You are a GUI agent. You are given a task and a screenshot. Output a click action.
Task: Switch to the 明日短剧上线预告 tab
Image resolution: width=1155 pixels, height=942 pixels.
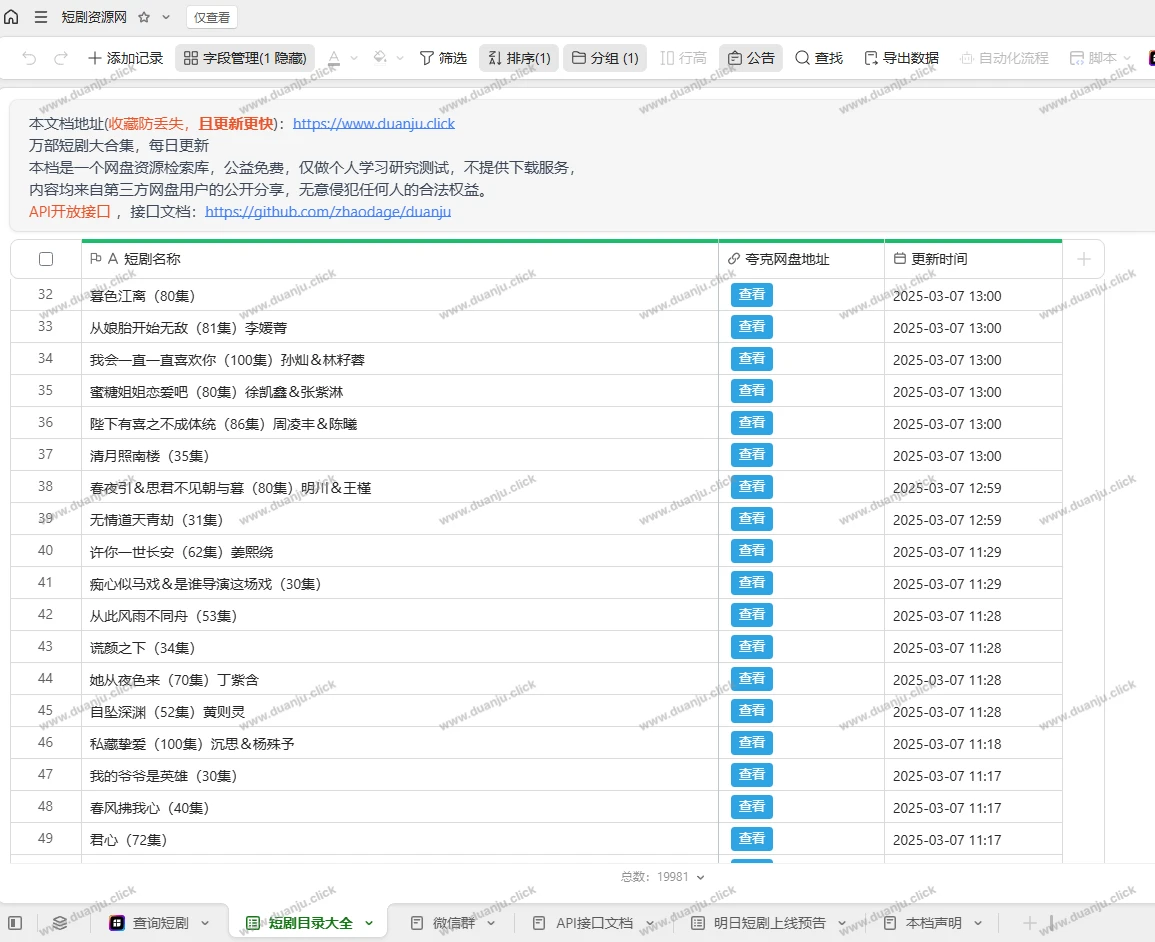(769, 923)
